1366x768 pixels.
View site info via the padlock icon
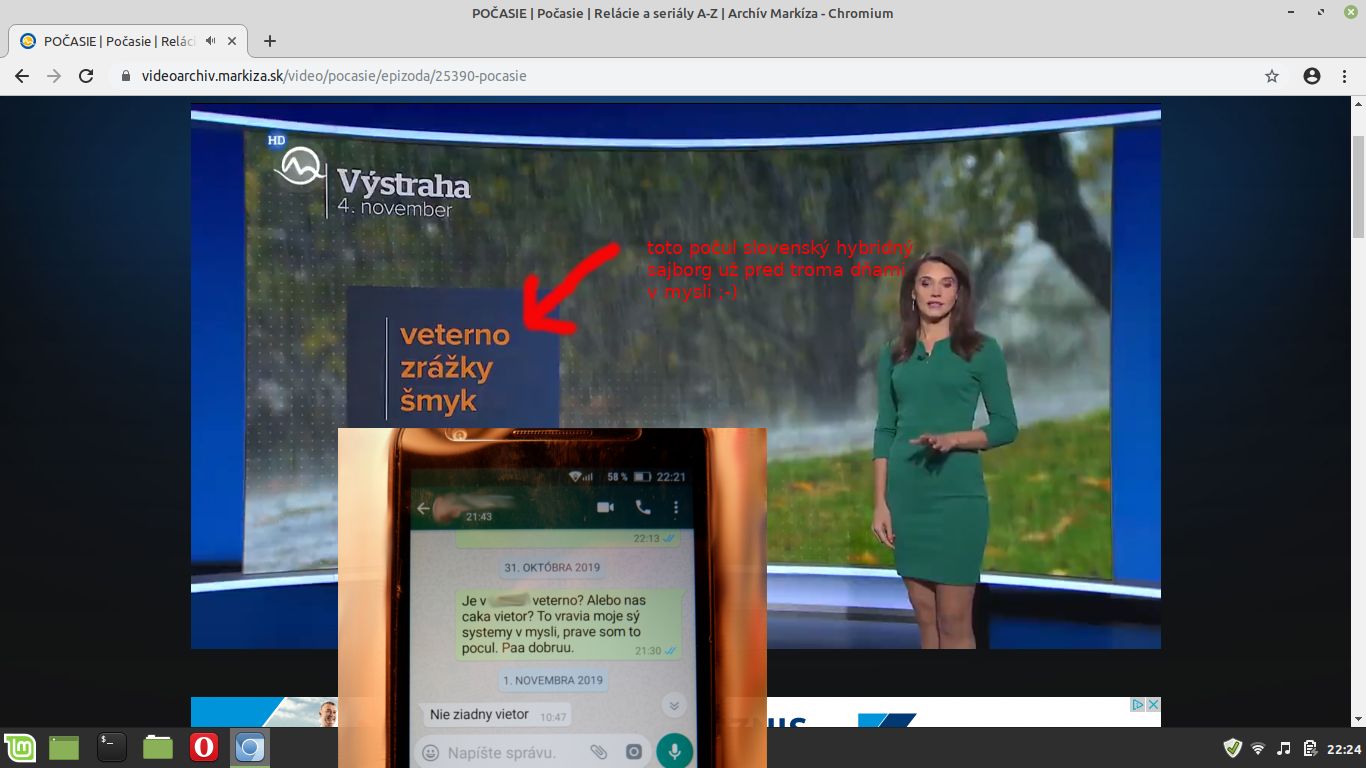click(x=126, y=76)
